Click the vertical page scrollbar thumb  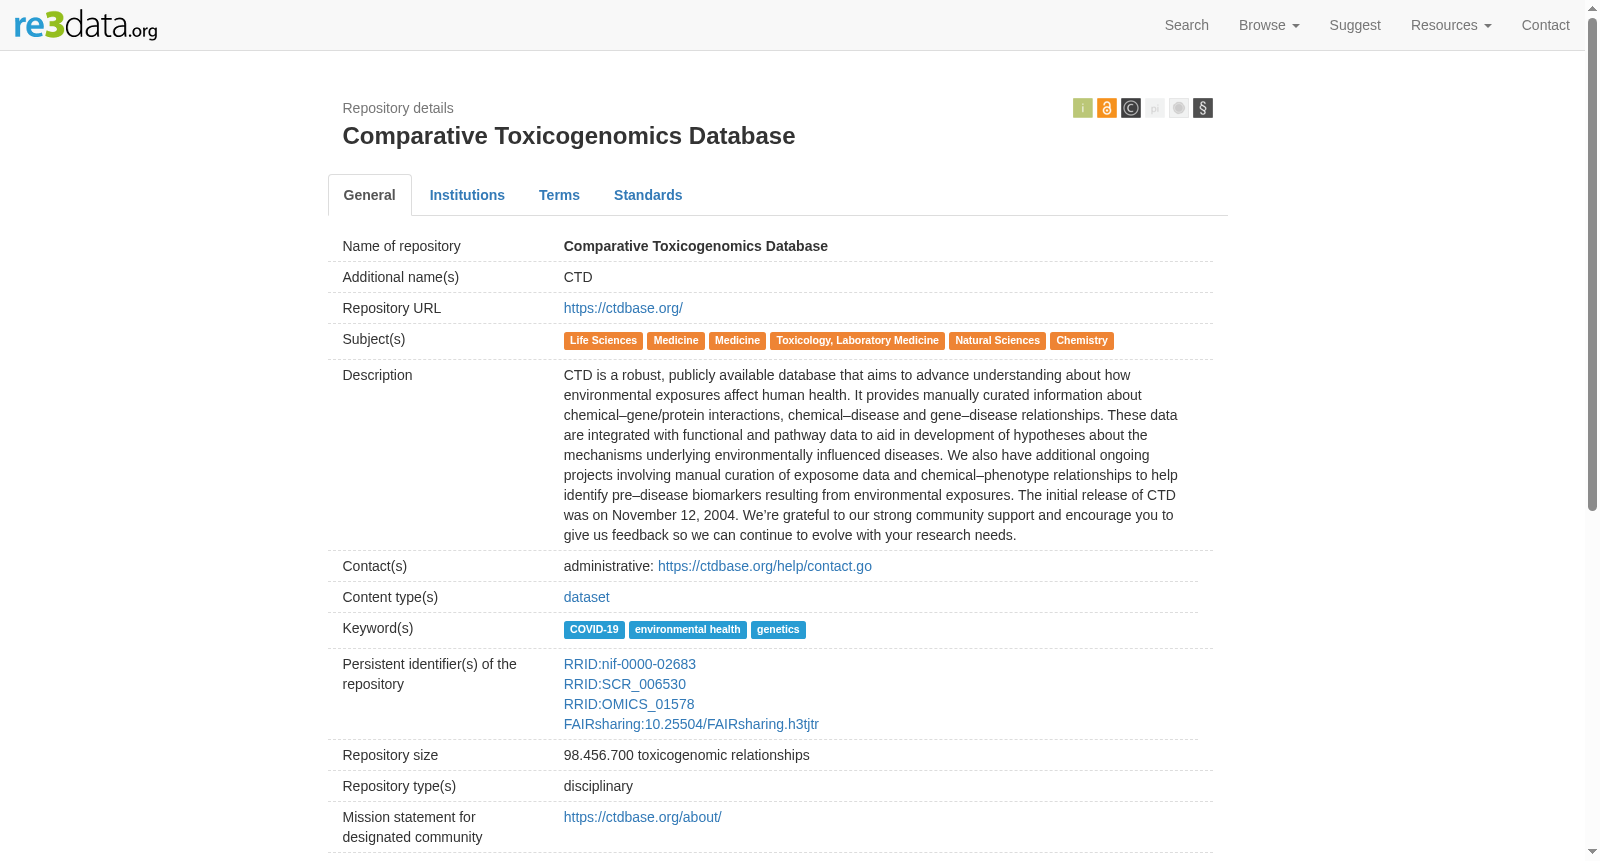(1592, 265)
